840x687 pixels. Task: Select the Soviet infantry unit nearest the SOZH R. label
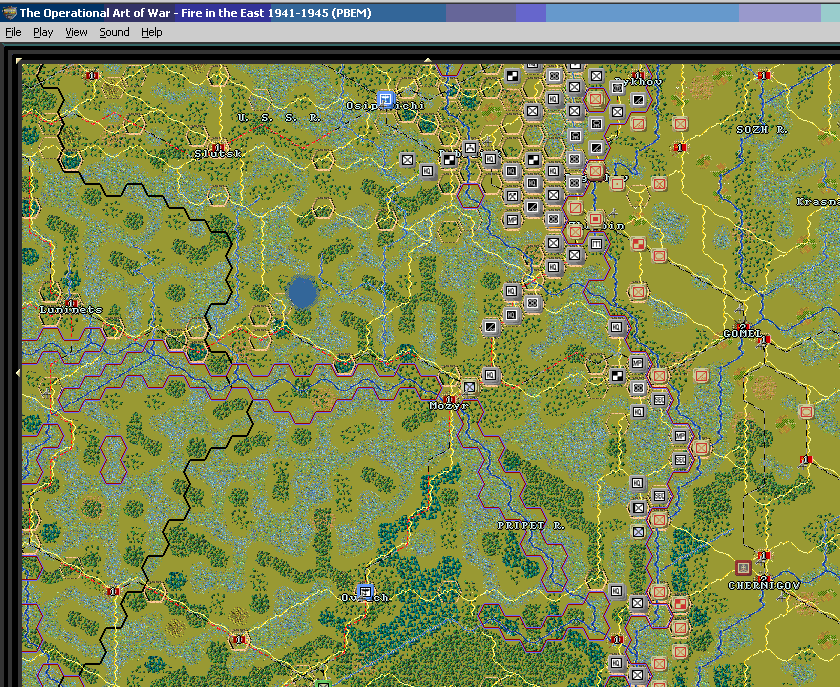pyautogui.click(x=680, y=124)
